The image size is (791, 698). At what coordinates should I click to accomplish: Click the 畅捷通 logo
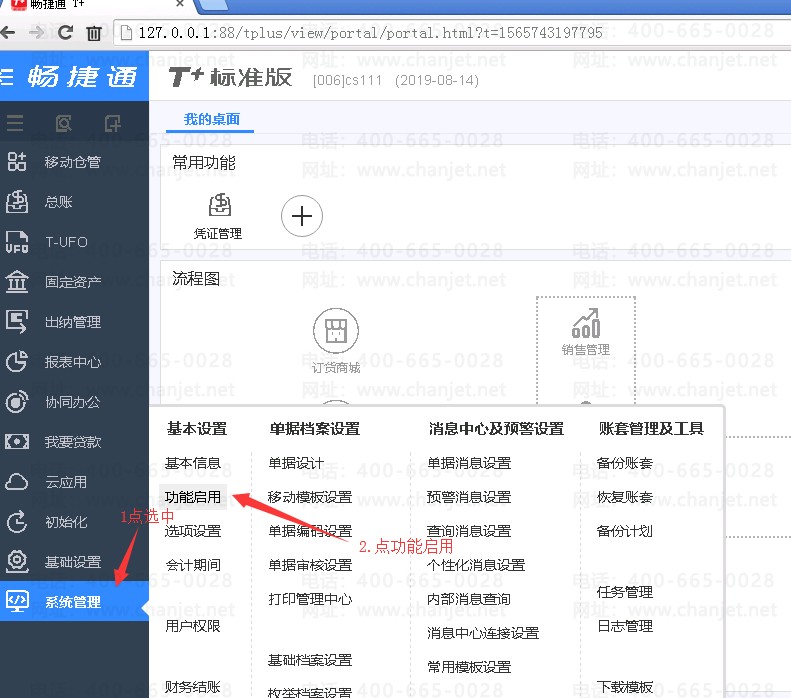[82, 77]
